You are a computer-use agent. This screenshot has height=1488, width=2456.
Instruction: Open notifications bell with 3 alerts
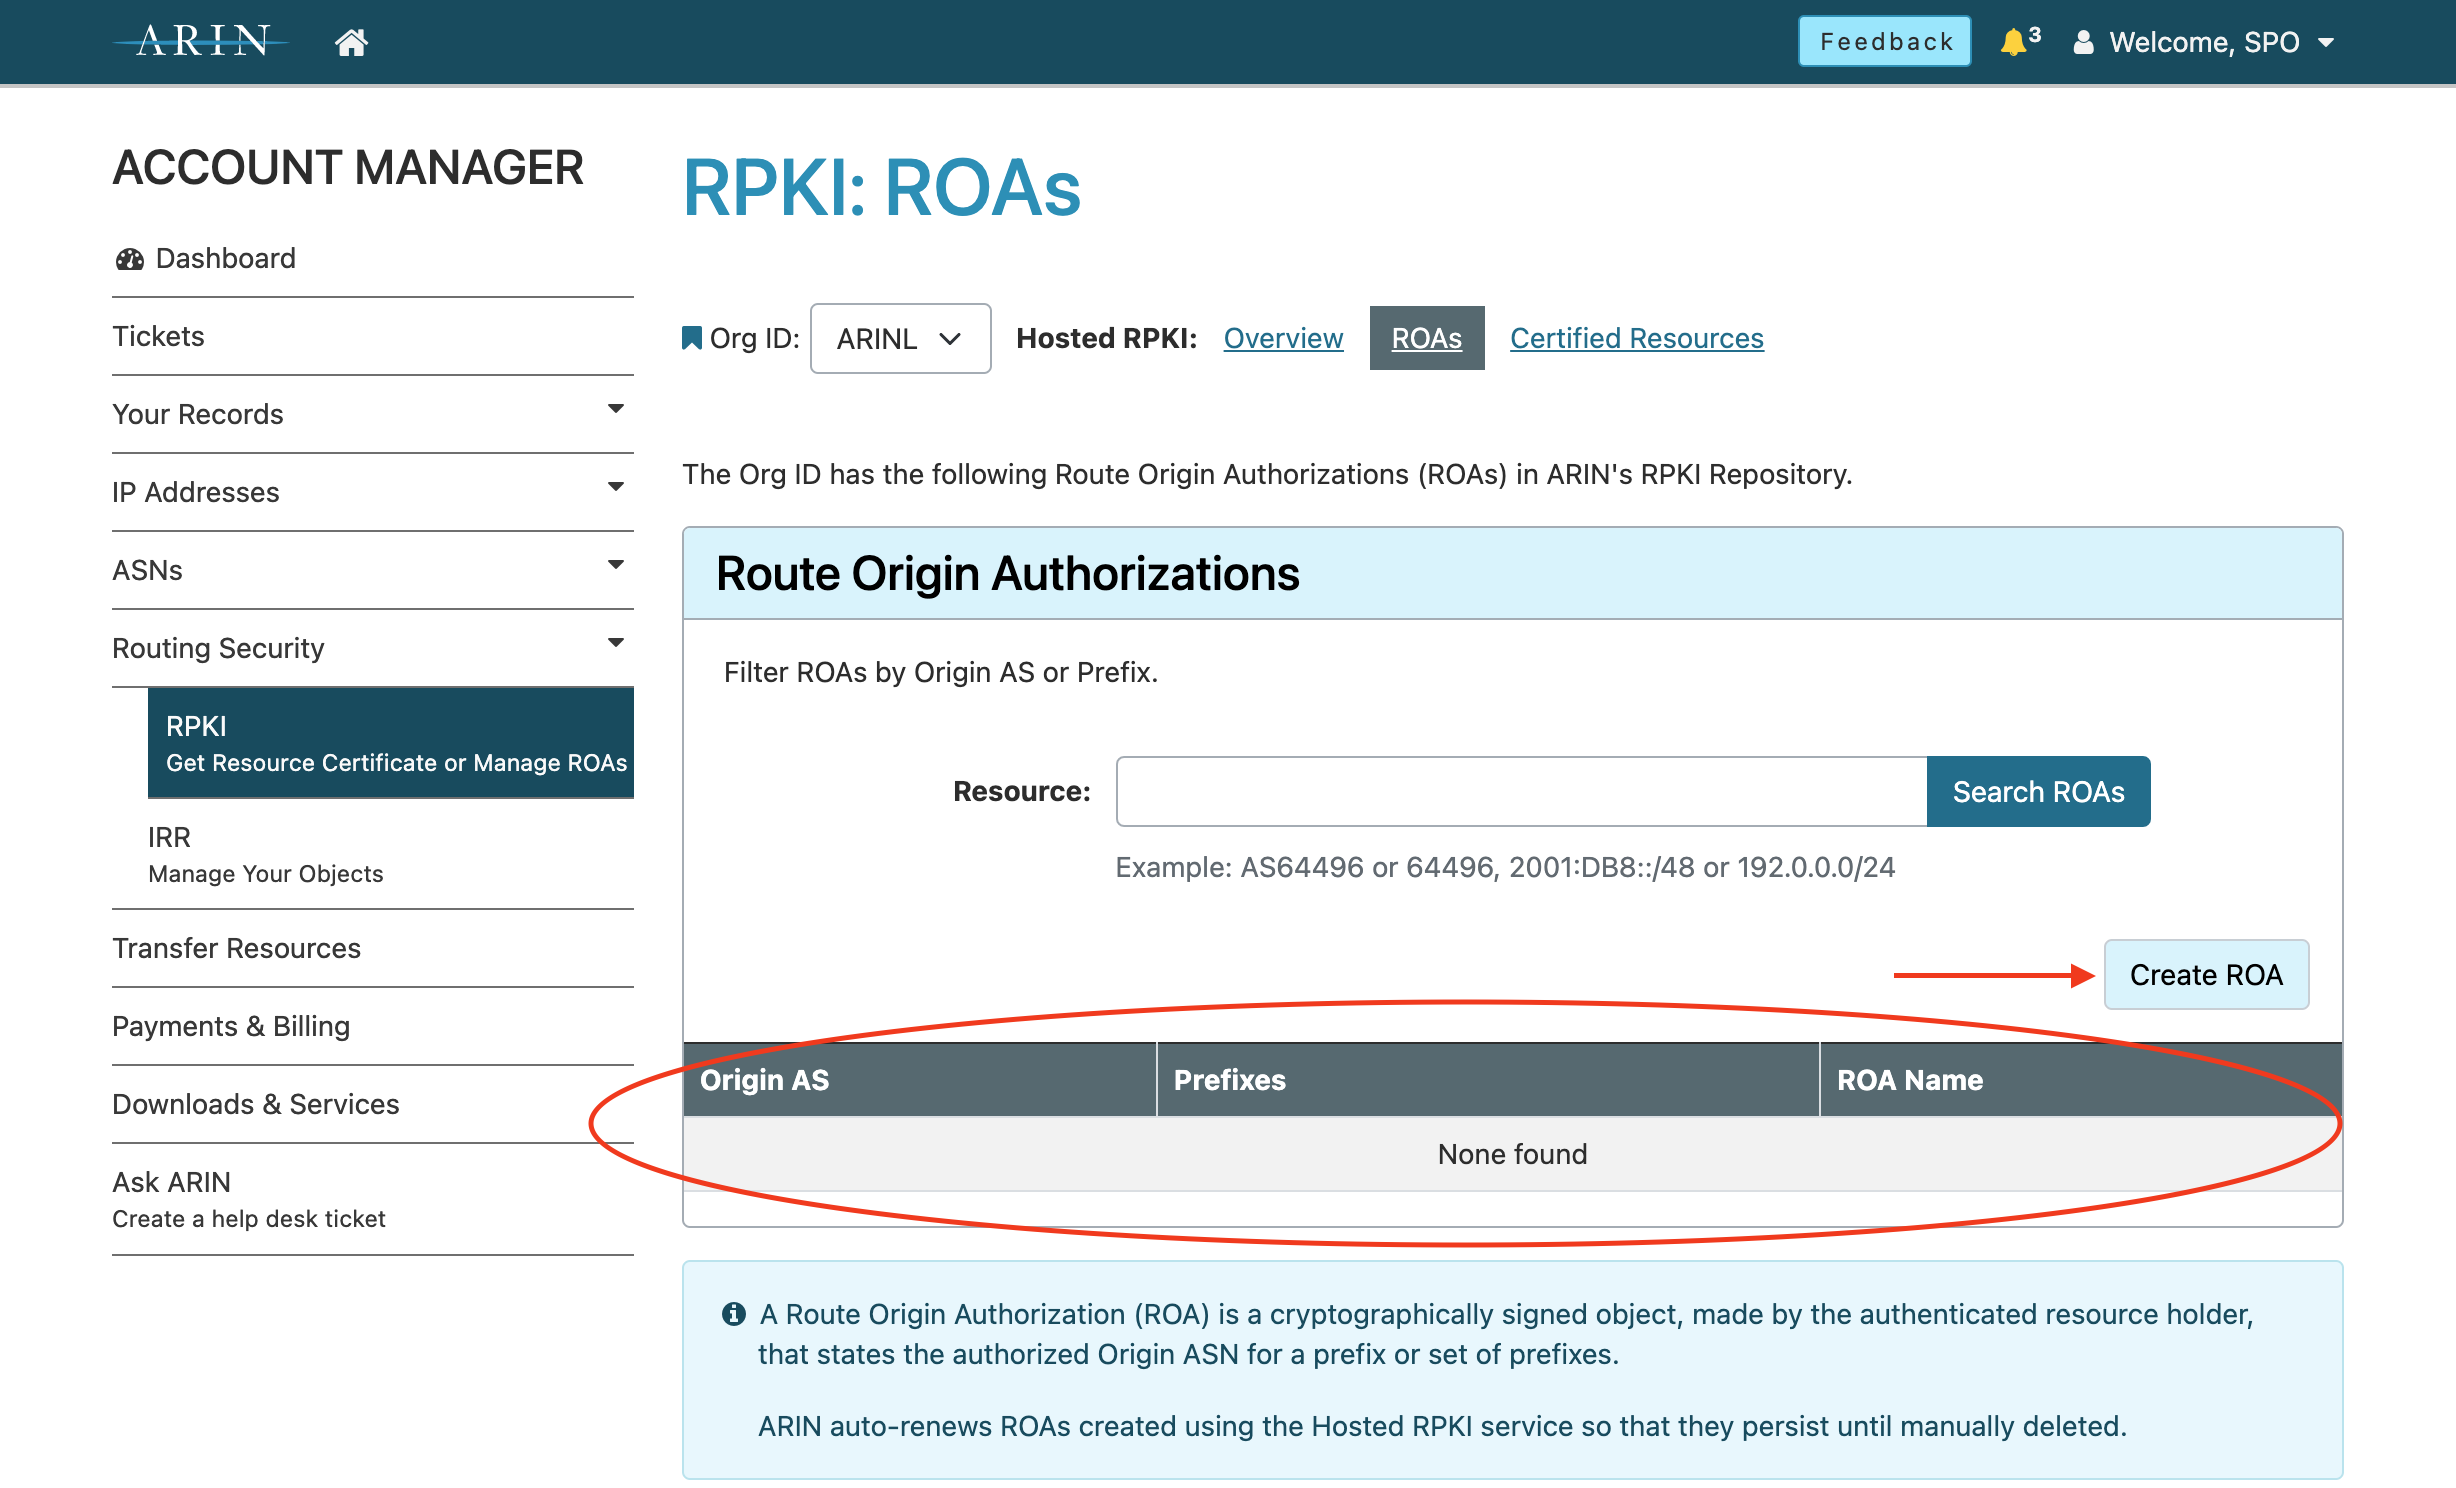pyautogui.click(x=2019, y=41)
